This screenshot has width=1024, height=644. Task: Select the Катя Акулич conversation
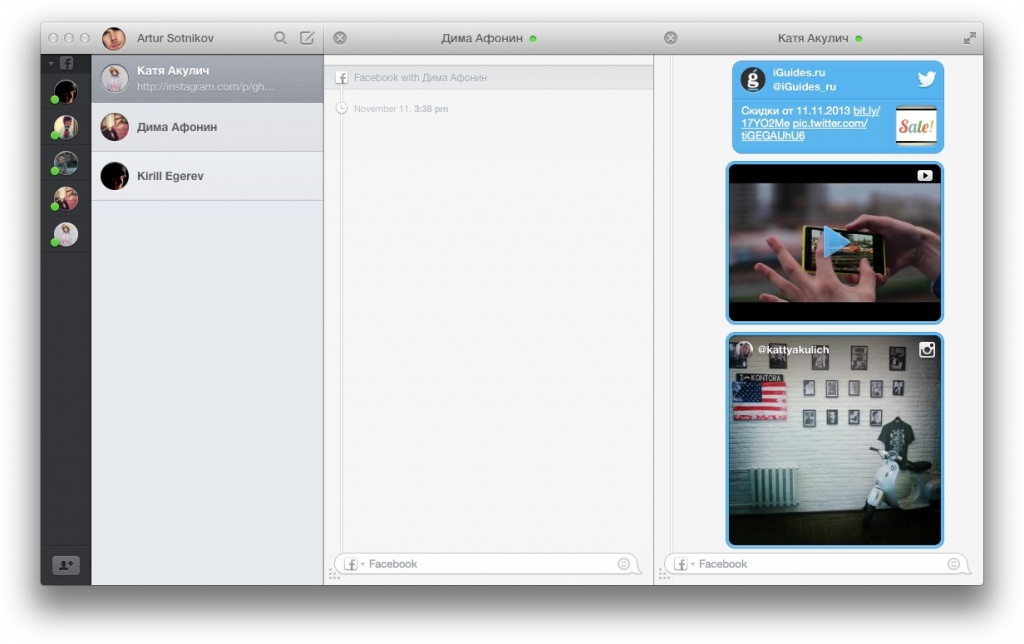pos(207,78)
